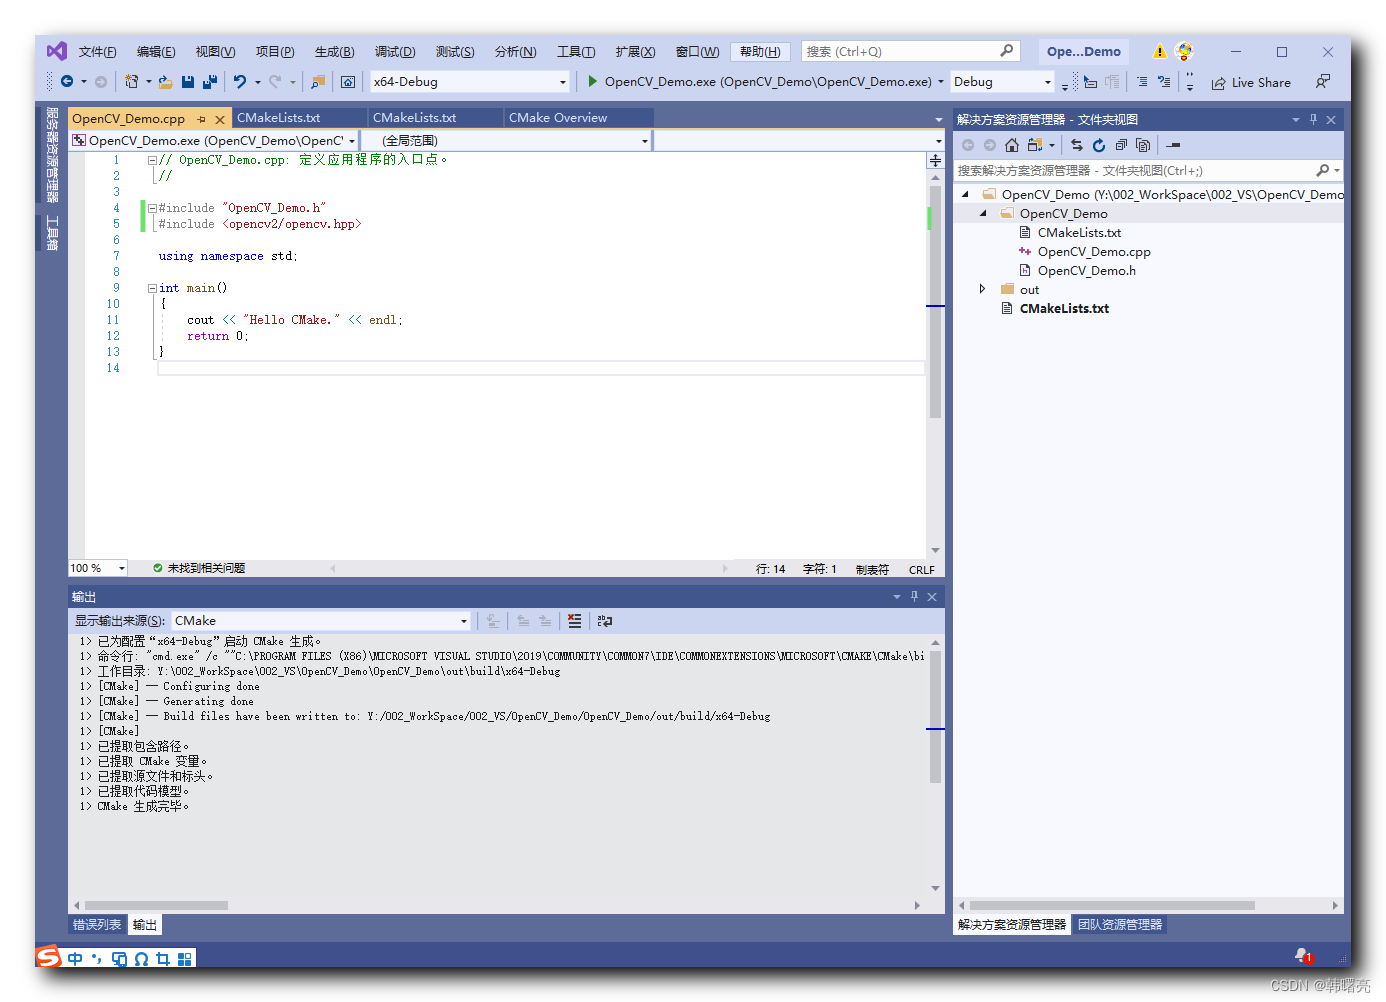Click the Undo arrow icon

240,82
